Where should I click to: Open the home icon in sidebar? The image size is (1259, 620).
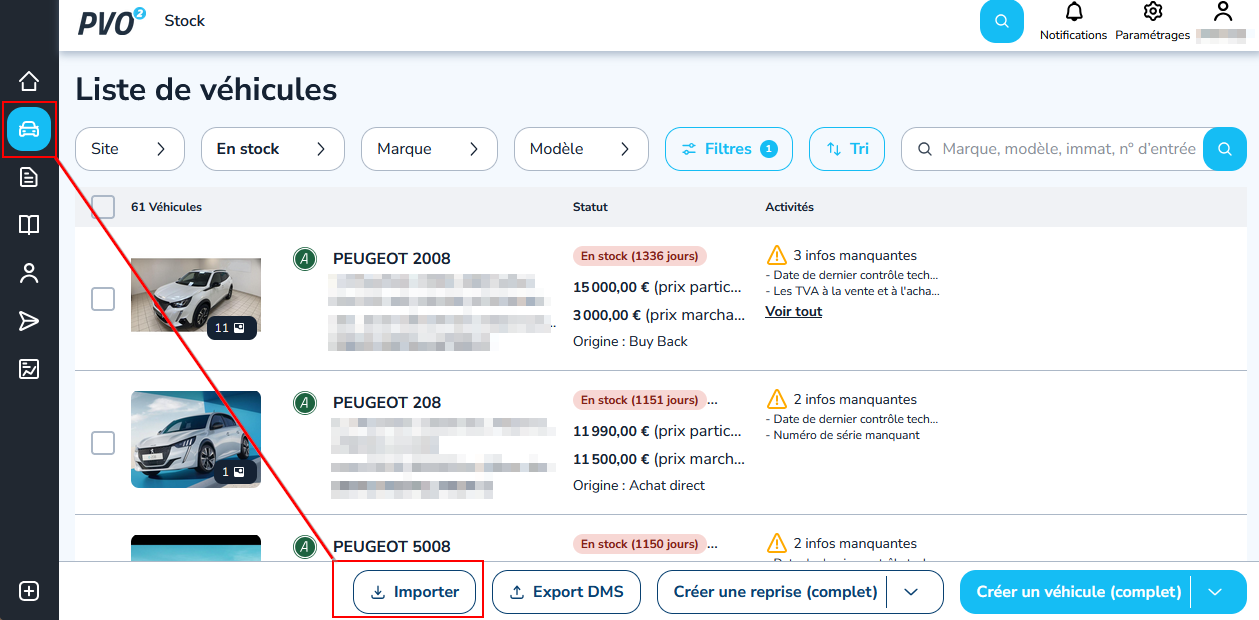click(29, 81)
